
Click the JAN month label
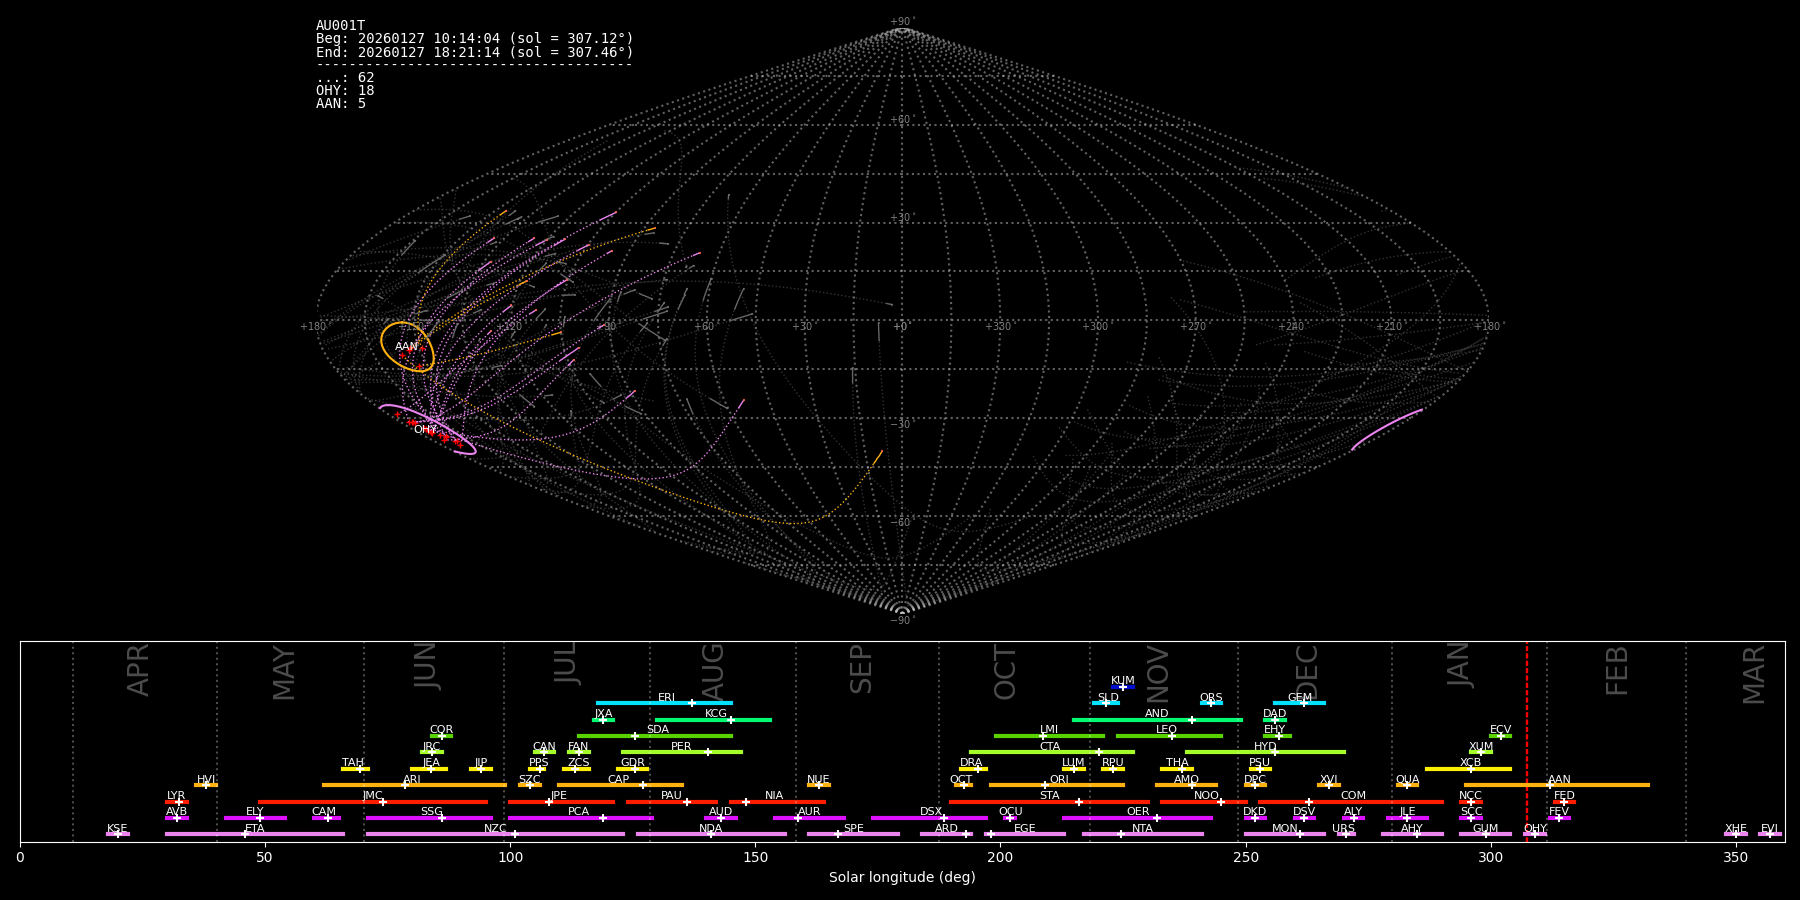click(x=1459, y=665)
